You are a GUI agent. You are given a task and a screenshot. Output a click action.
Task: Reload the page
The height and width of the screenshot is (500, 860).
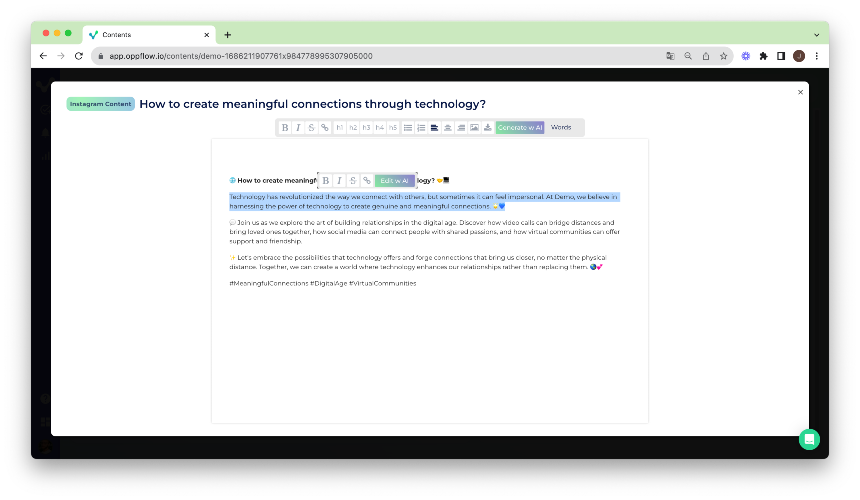click(79, 56)
